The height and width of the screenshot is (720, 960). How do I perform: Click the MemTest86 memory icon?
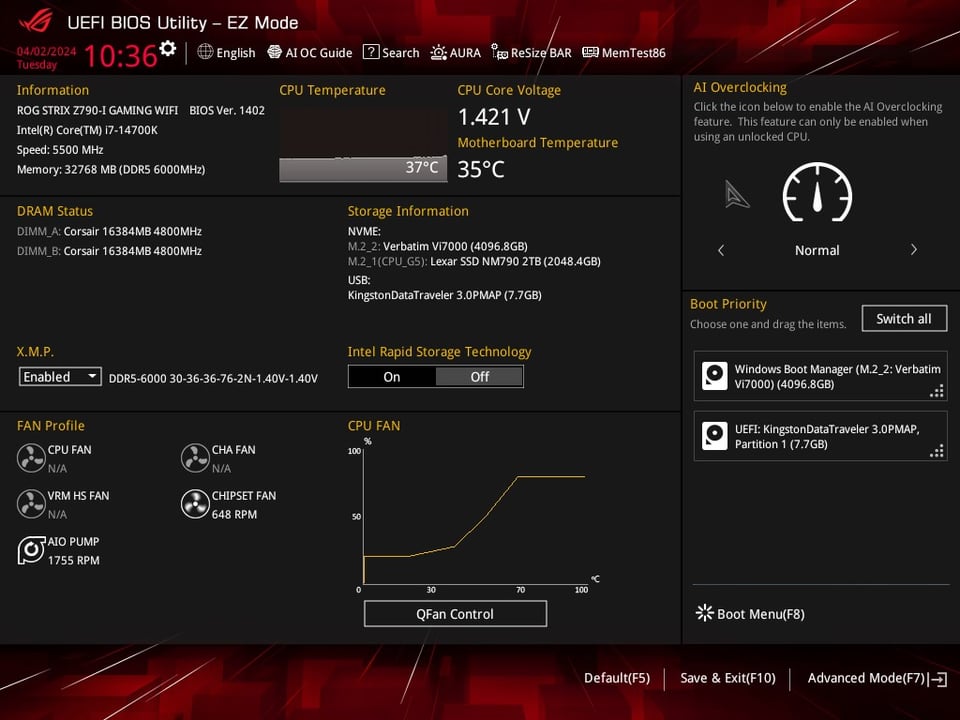pyautogui.click(x=590, y=52)
